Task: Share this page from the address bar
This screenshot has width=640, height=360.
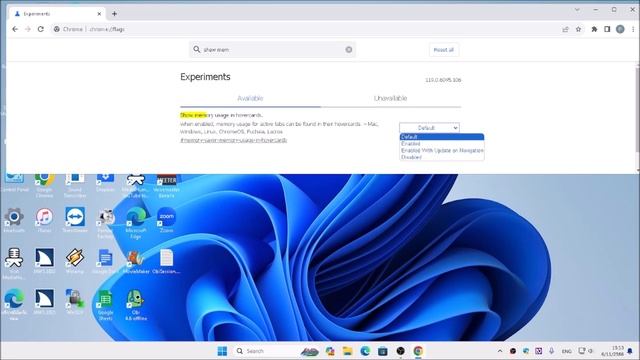Action: pyautogui.click(x=565, y=29)
